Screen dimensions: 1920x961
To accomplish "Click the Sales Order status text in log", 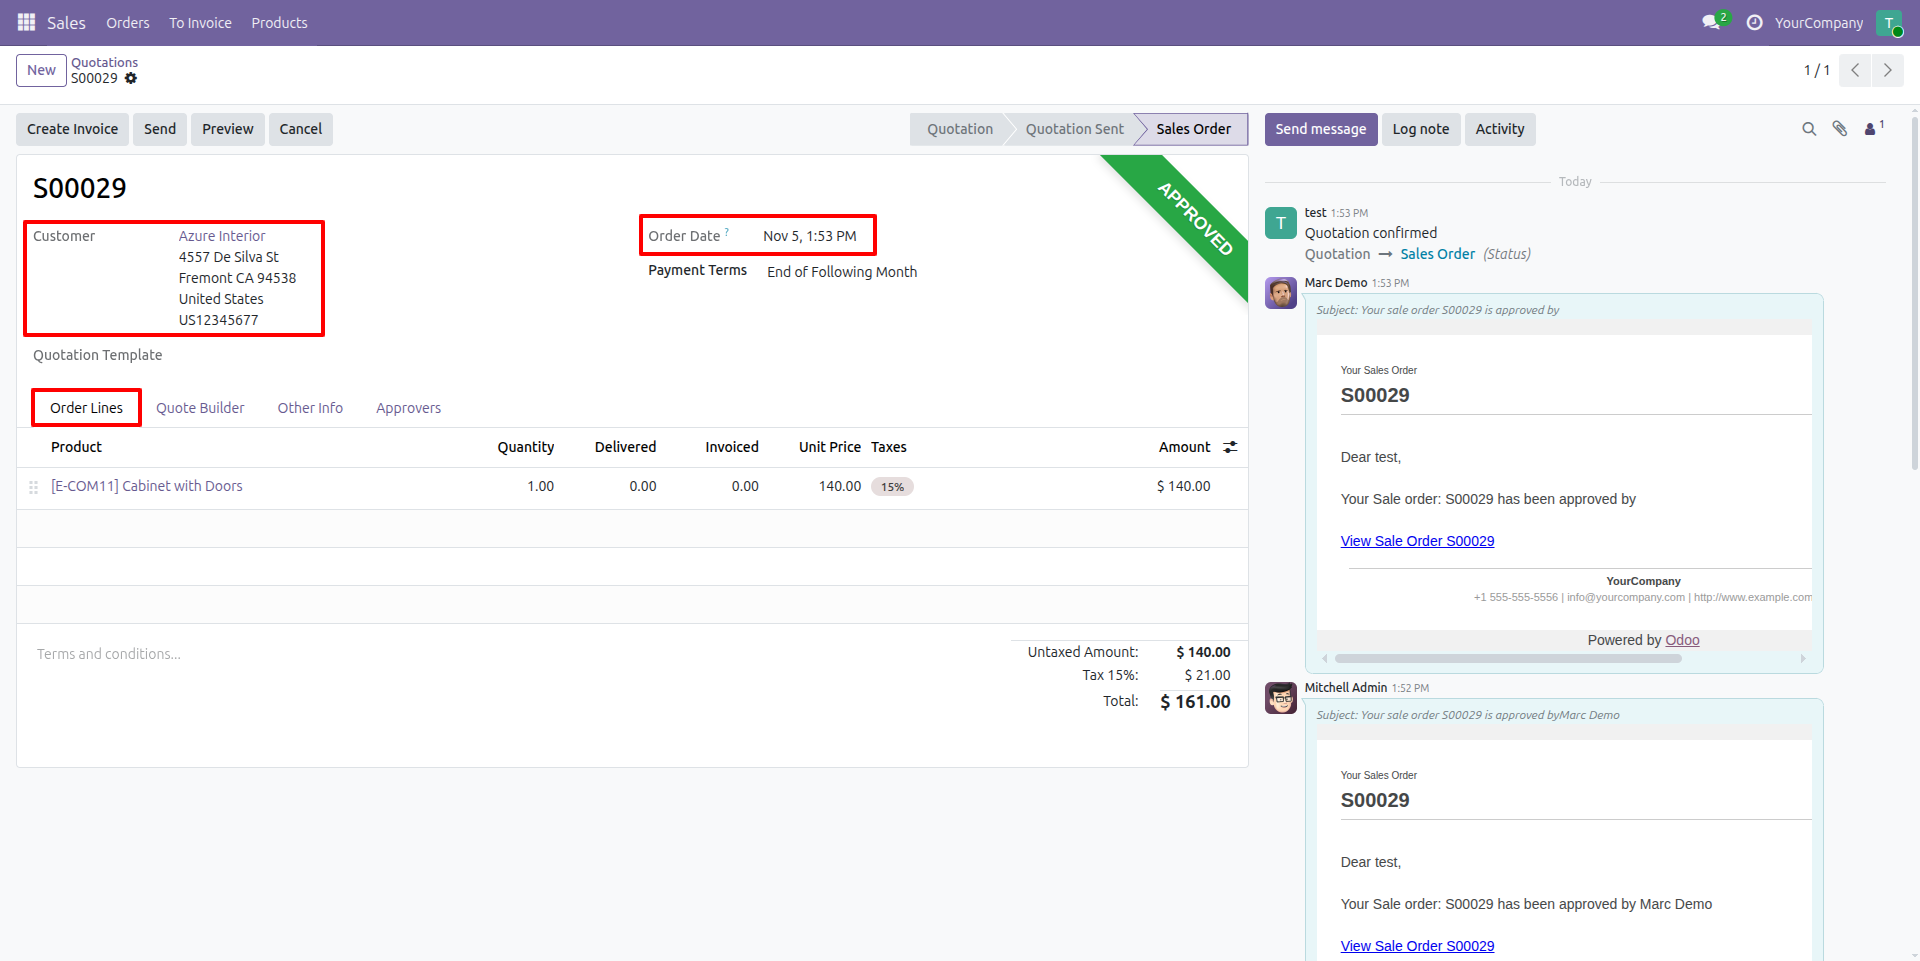I will point(1437,254).
